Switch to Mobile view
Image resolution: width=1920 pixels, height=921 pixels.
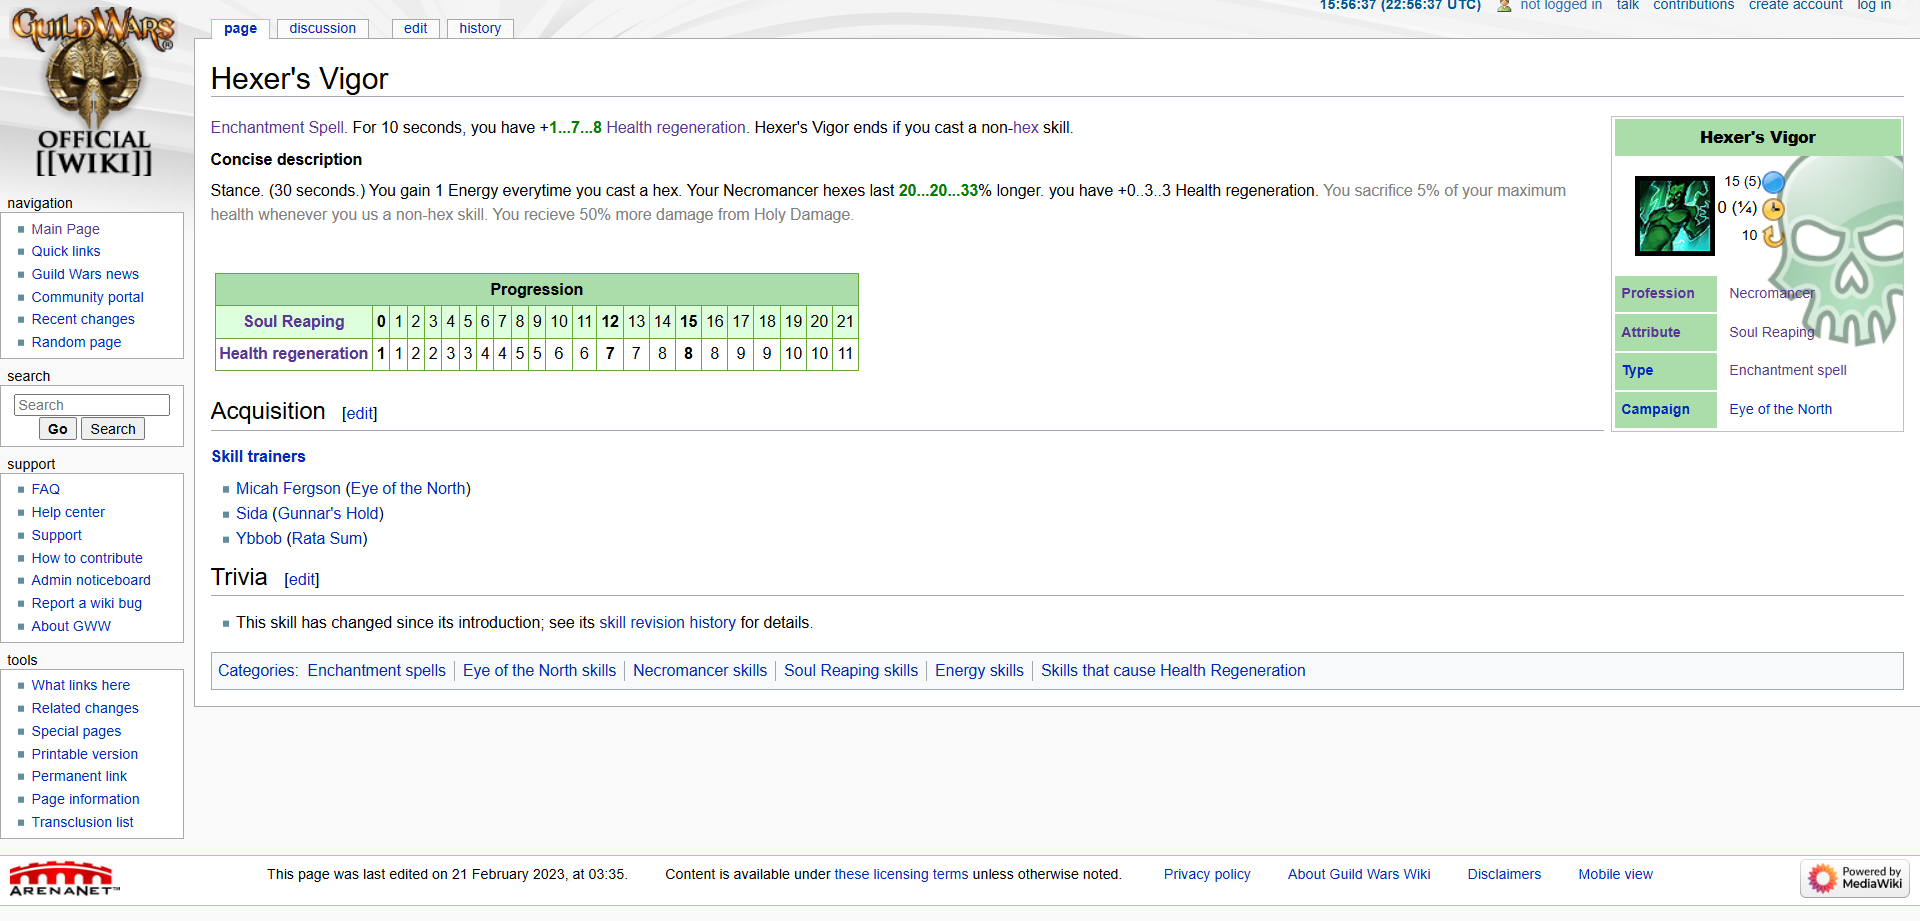[1615, 874]
